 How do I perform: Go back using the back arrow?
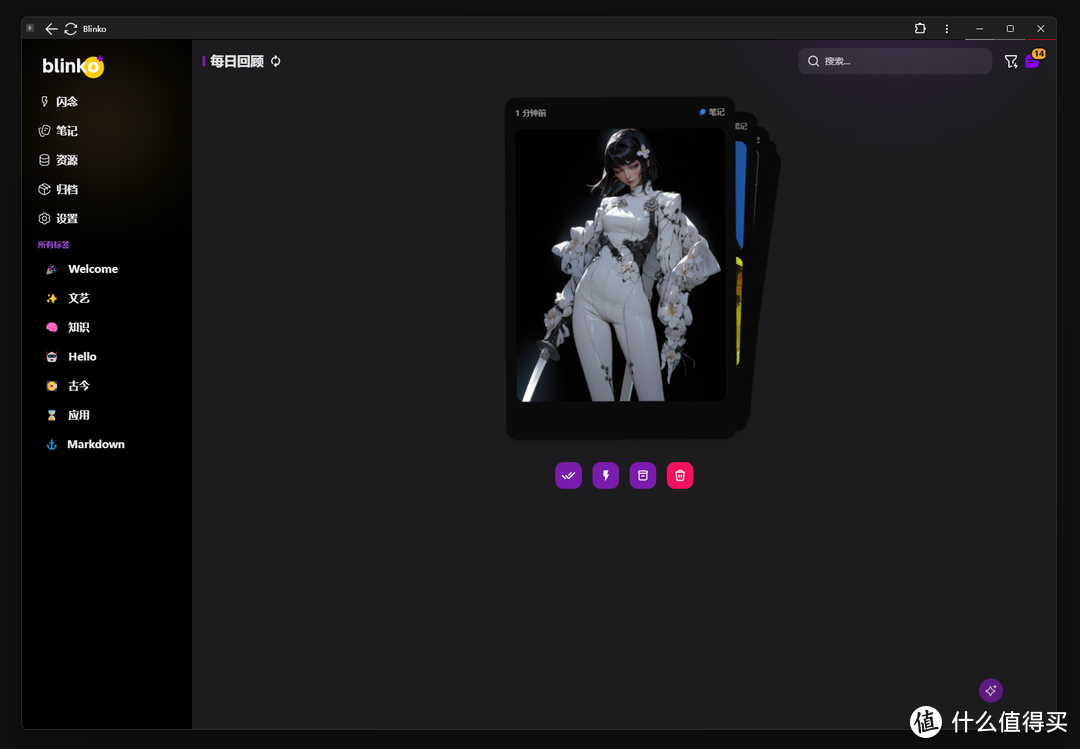point(51,29)
